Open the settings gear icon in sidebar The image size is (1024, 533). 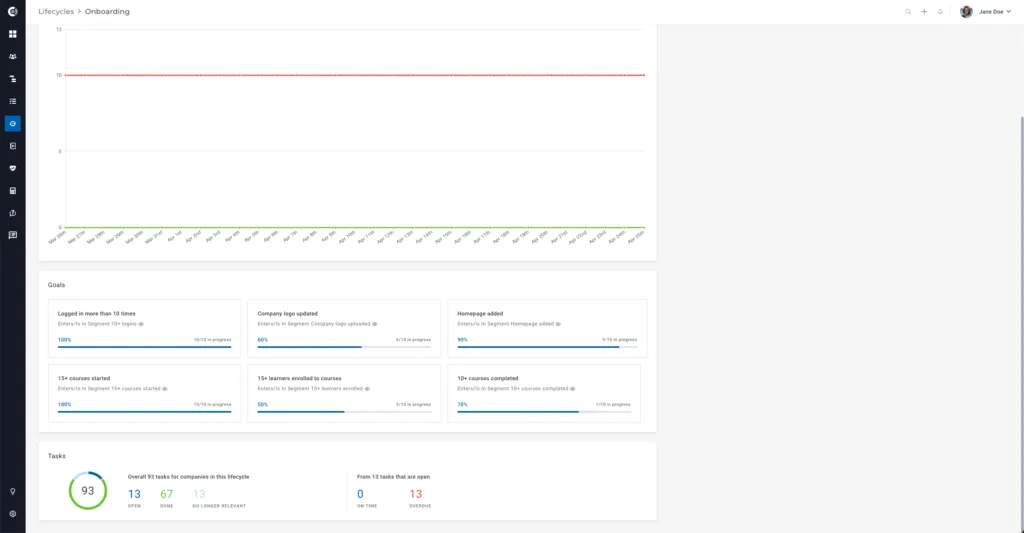(12, 513)
